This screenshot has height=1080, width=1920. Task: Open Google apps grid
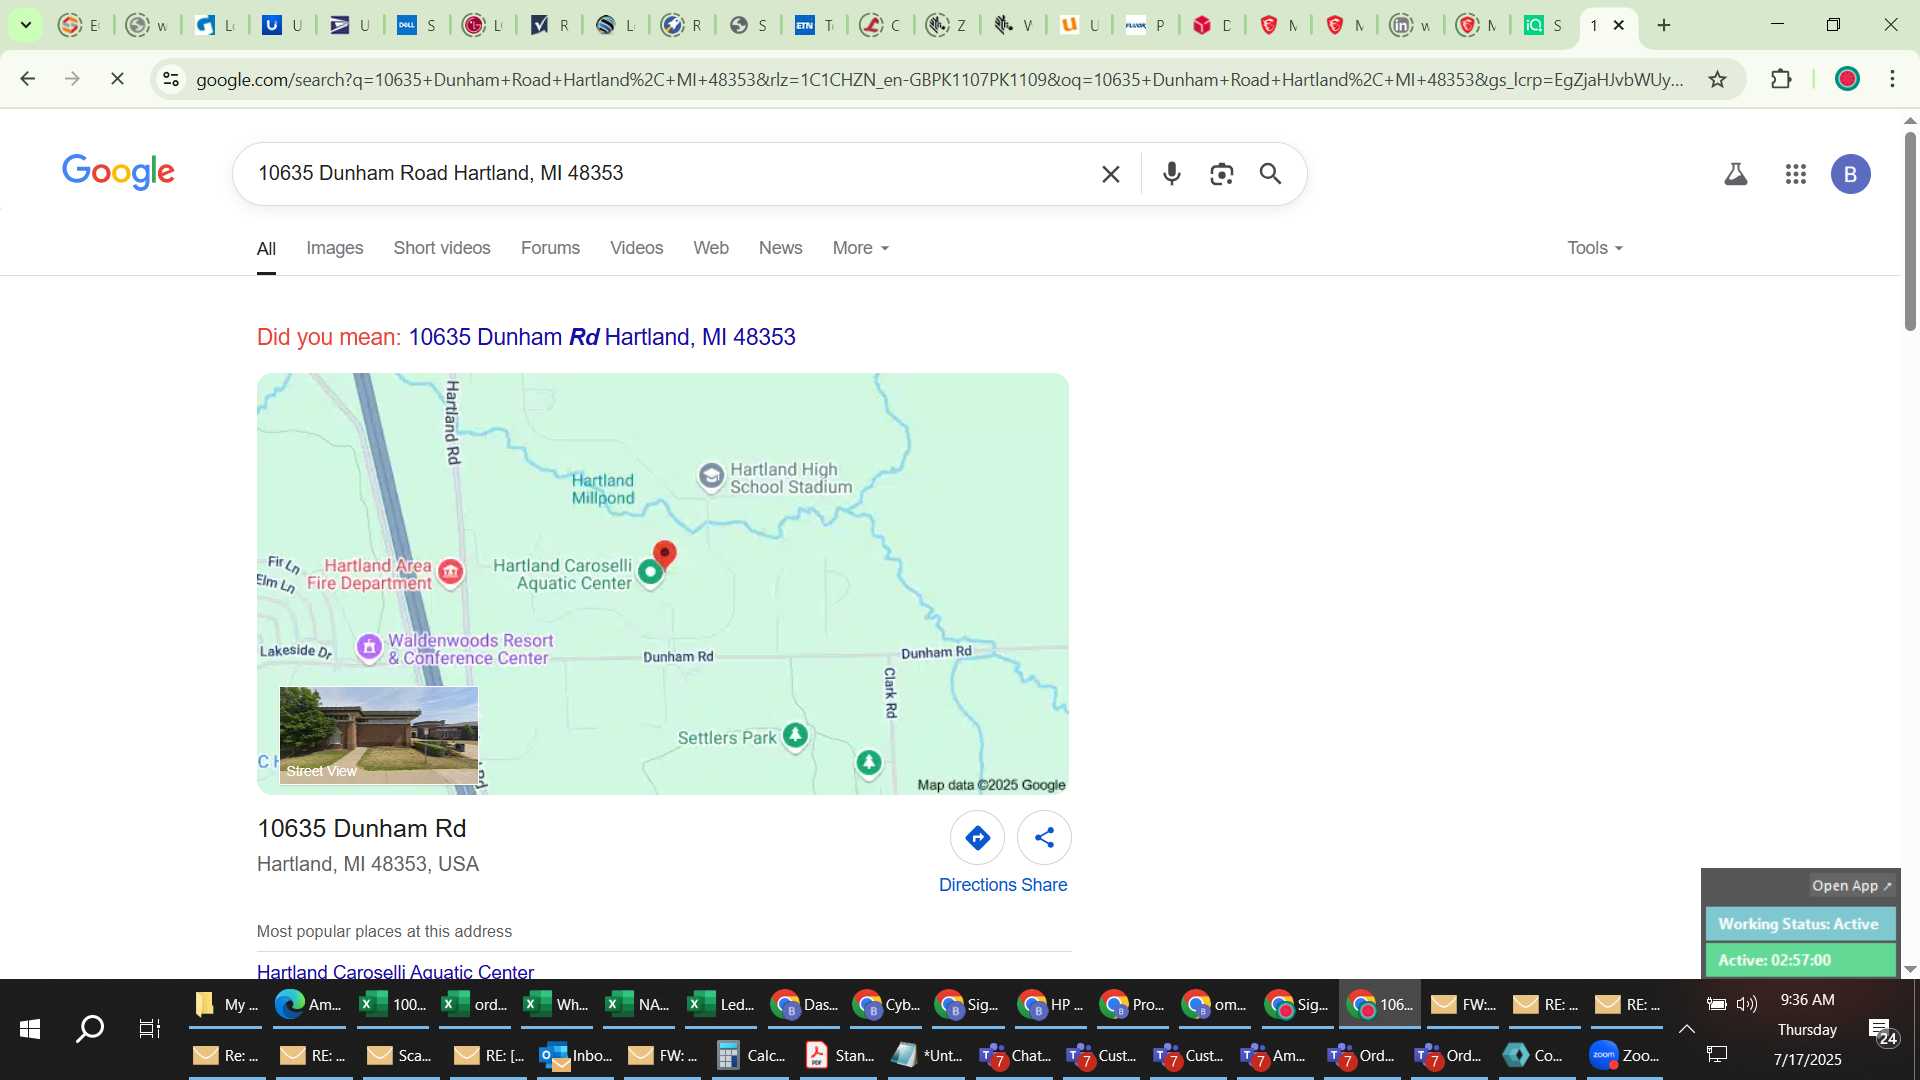click(1796, 174)
